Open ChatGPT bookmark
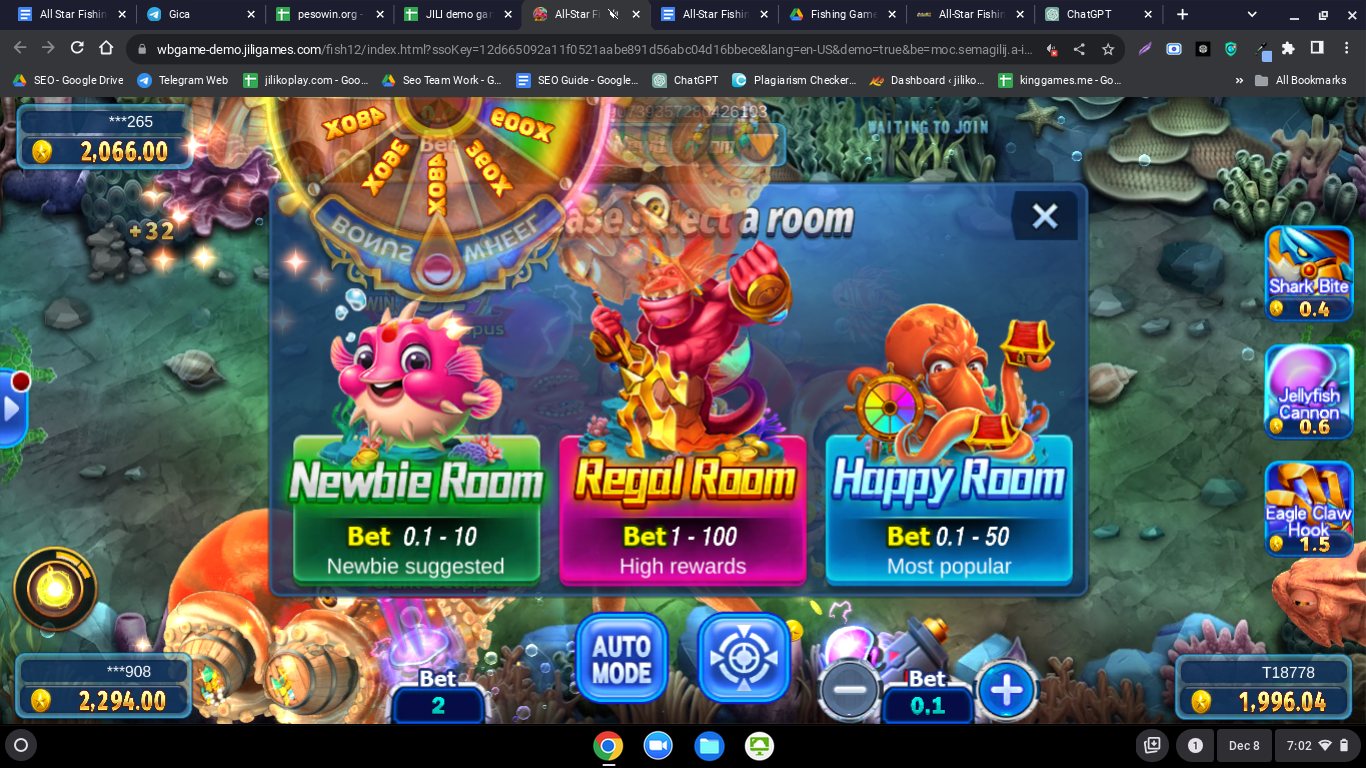 tap(686, 80)
